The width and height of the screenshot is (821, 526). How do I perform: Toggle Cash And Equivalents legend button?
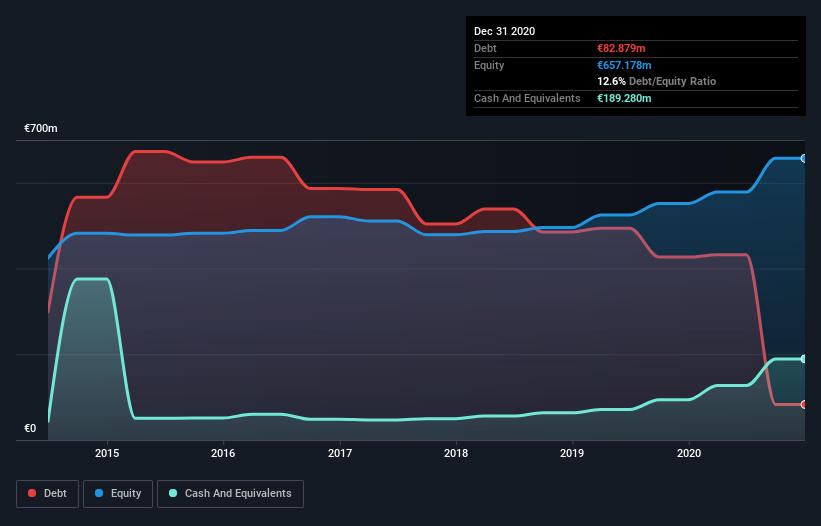[230, 494]
